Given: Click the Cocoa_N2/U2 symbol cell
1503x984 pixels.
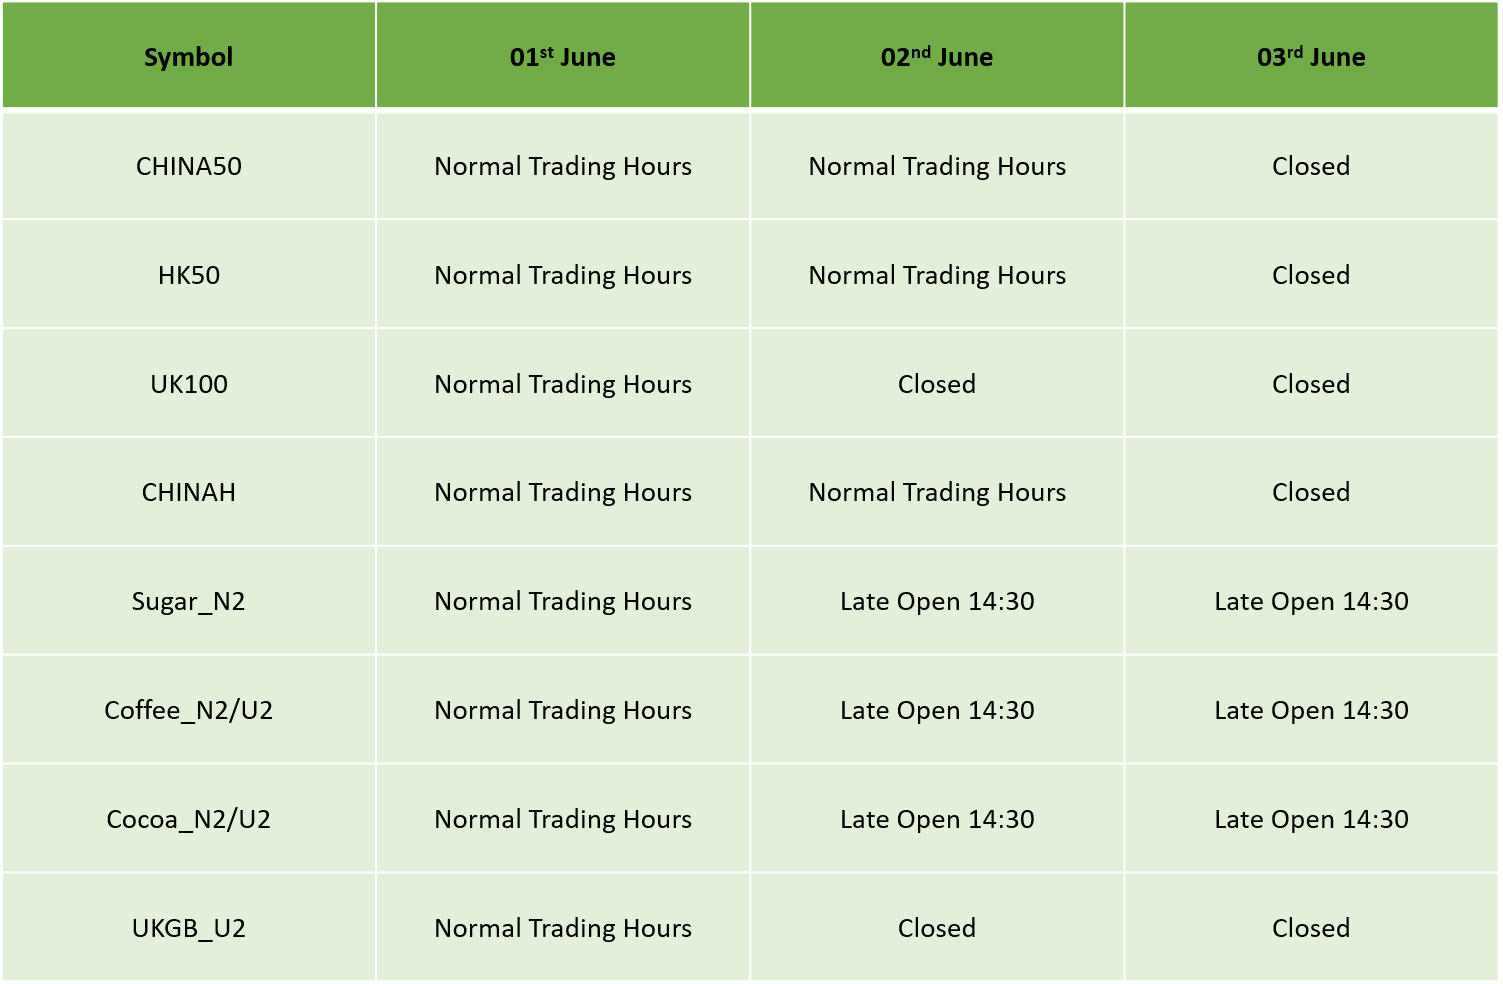Looking at the screenshot, I should 188,819.
